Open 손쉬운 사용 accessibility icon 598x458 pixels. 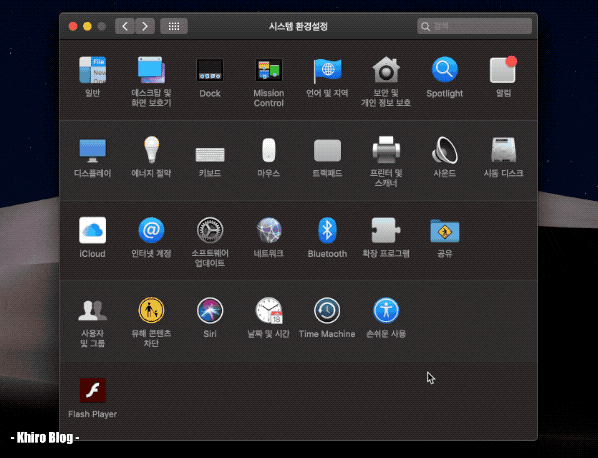point(386,310)
